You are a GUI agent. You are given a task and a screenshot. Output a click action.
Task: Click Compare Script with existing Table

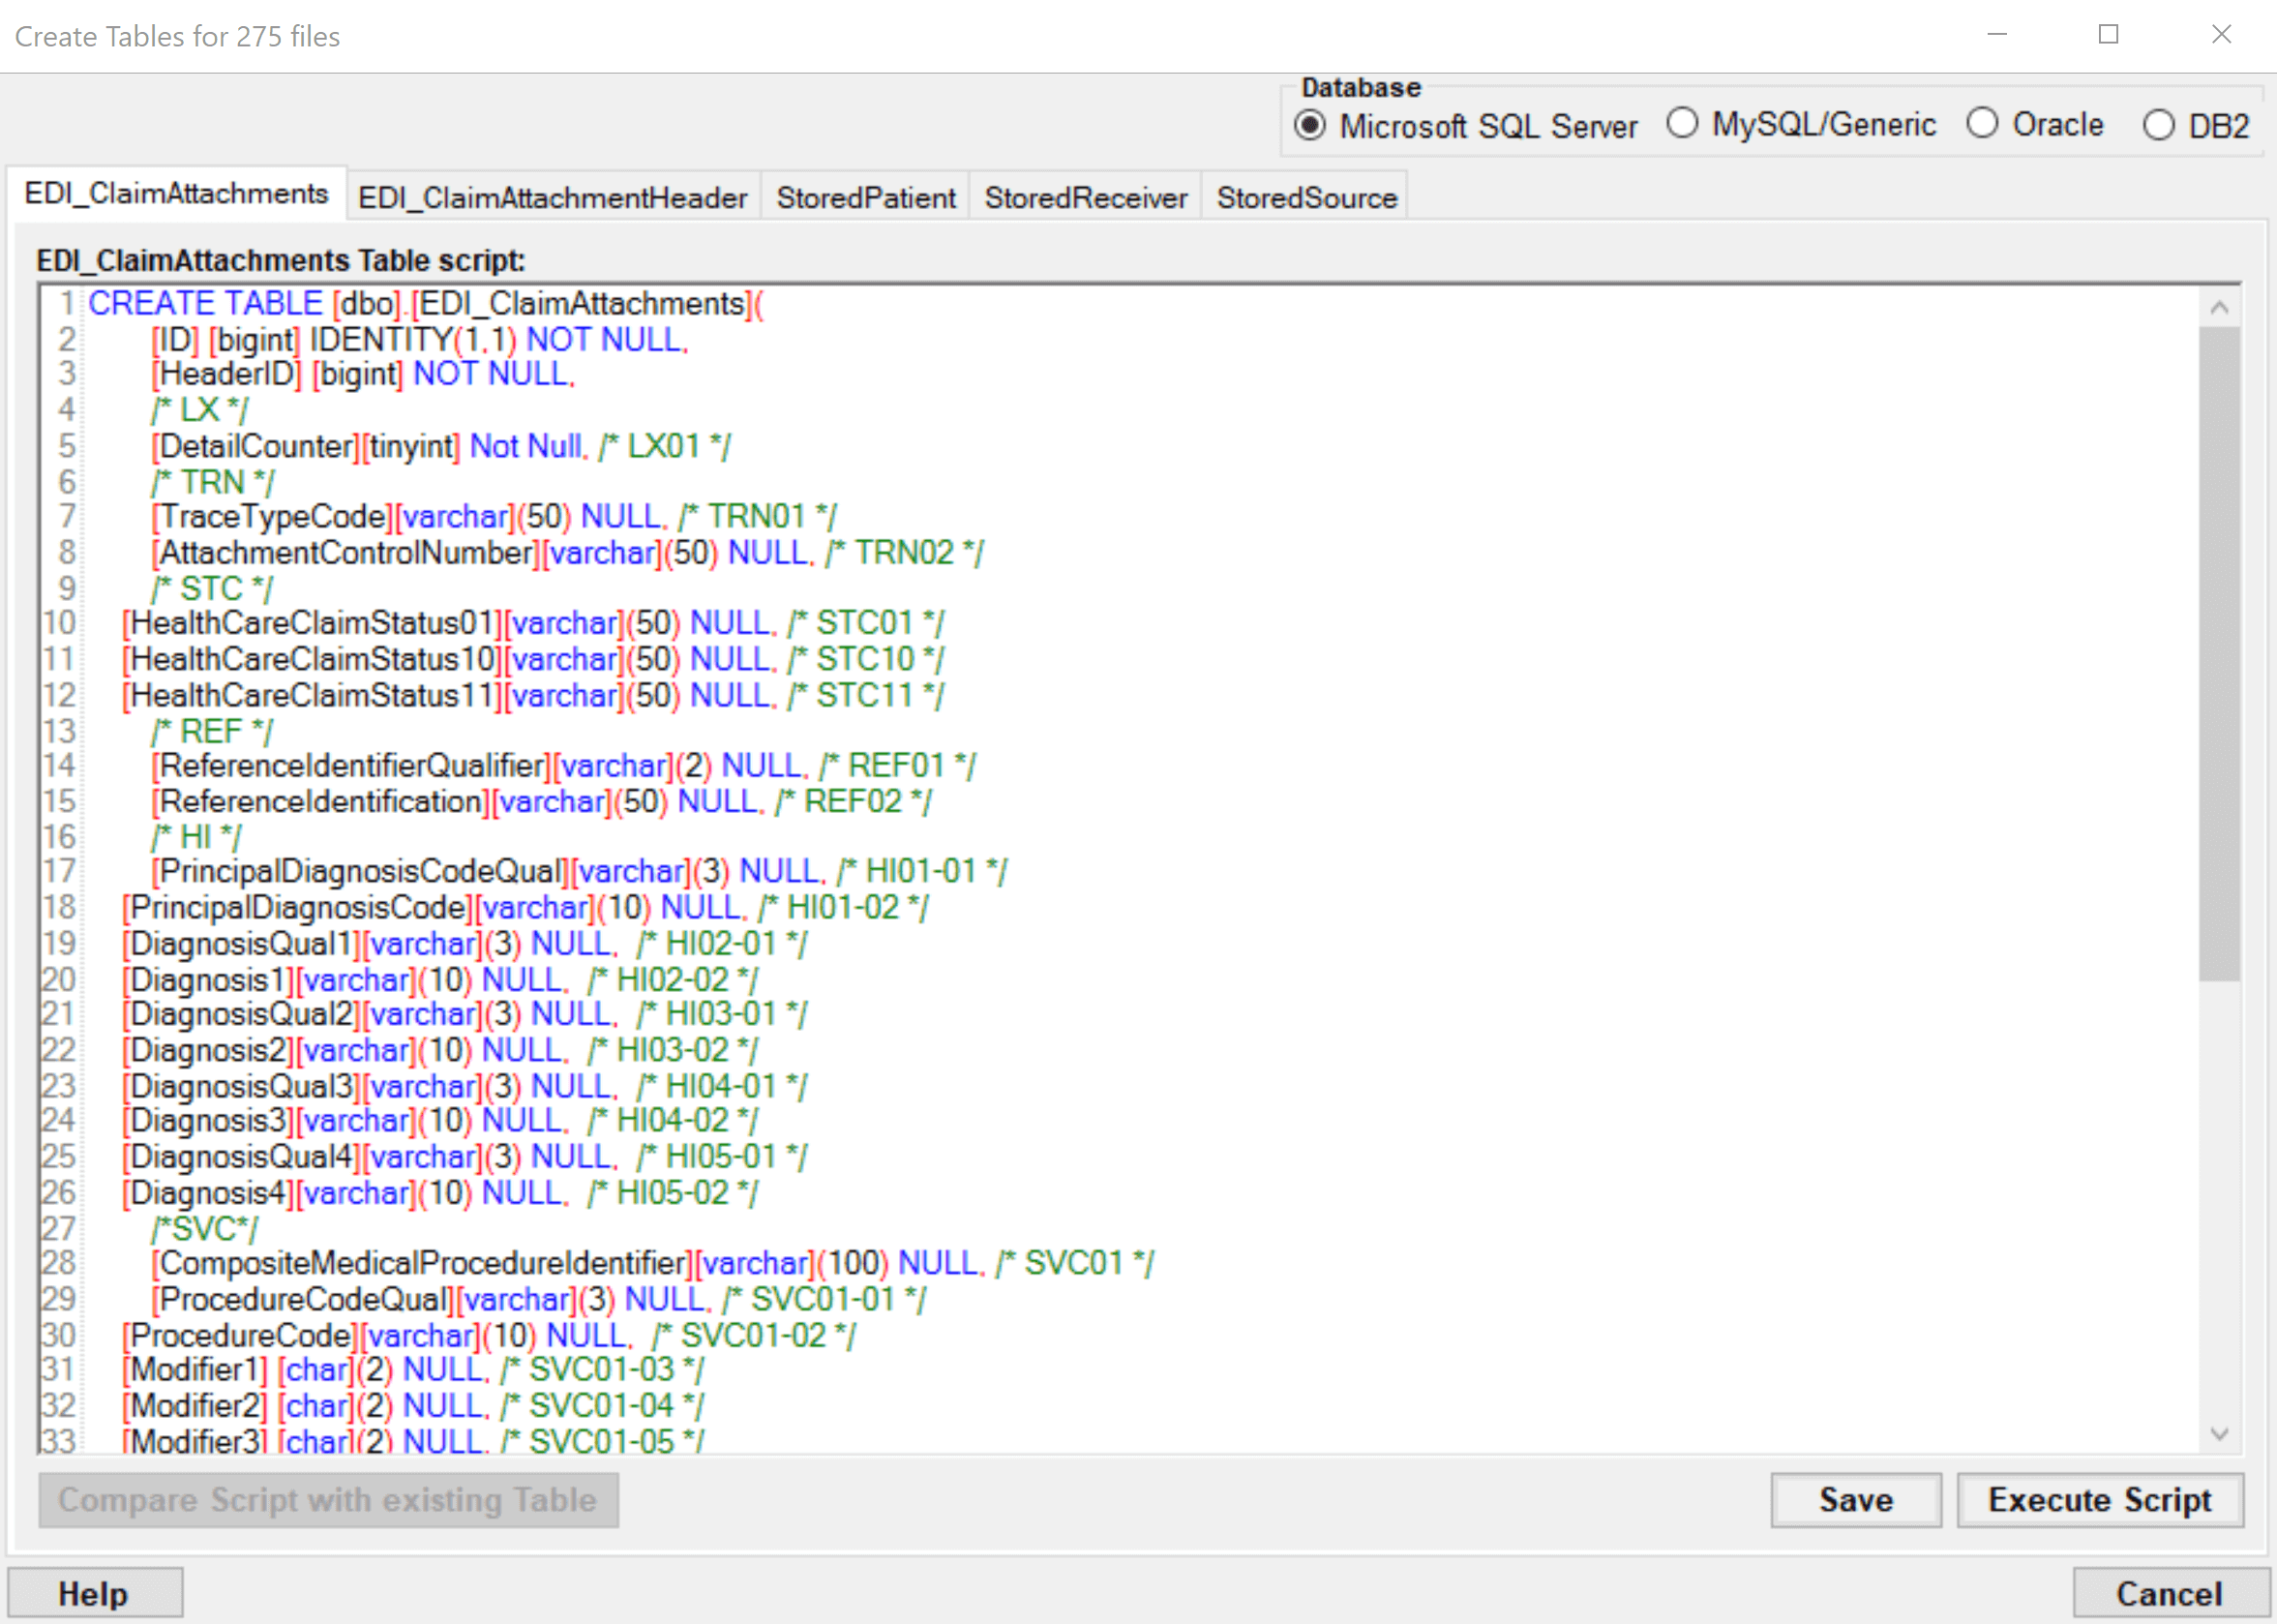pos(328,1499)
